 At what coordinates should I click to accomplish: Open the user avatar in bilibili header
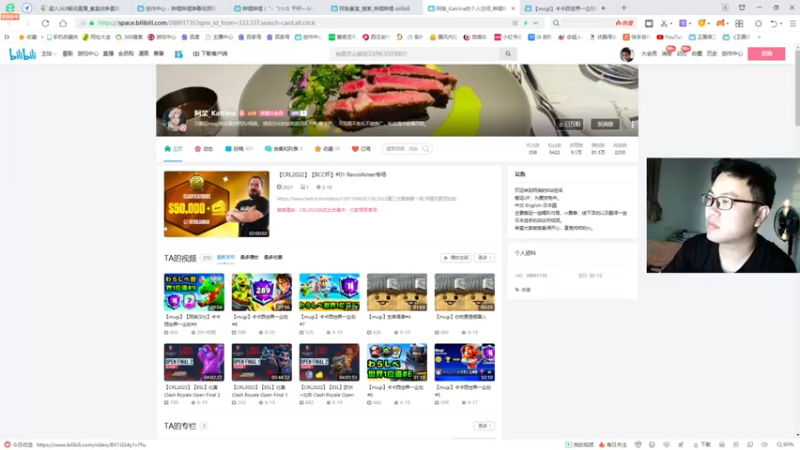point(627,54)
